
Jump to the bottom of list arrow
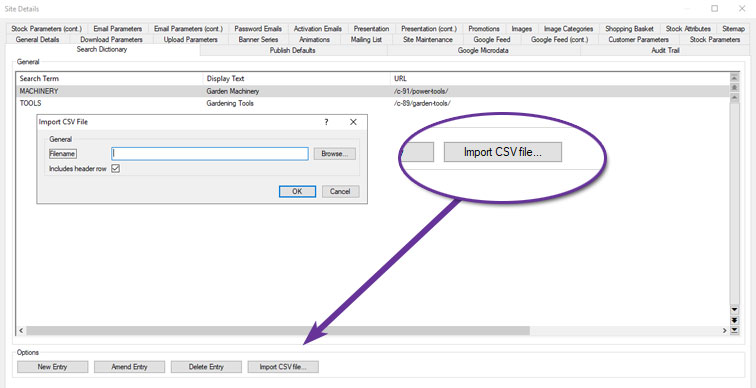[734, 330]
